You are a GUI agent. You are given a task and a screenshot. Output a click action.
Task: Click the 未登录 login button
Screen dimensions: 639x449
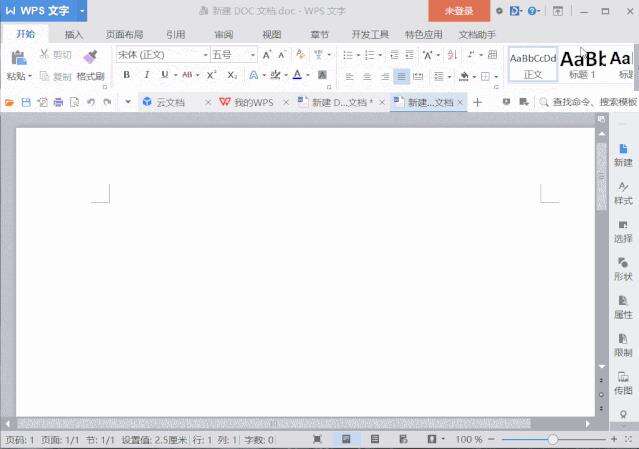click(459, 11)
